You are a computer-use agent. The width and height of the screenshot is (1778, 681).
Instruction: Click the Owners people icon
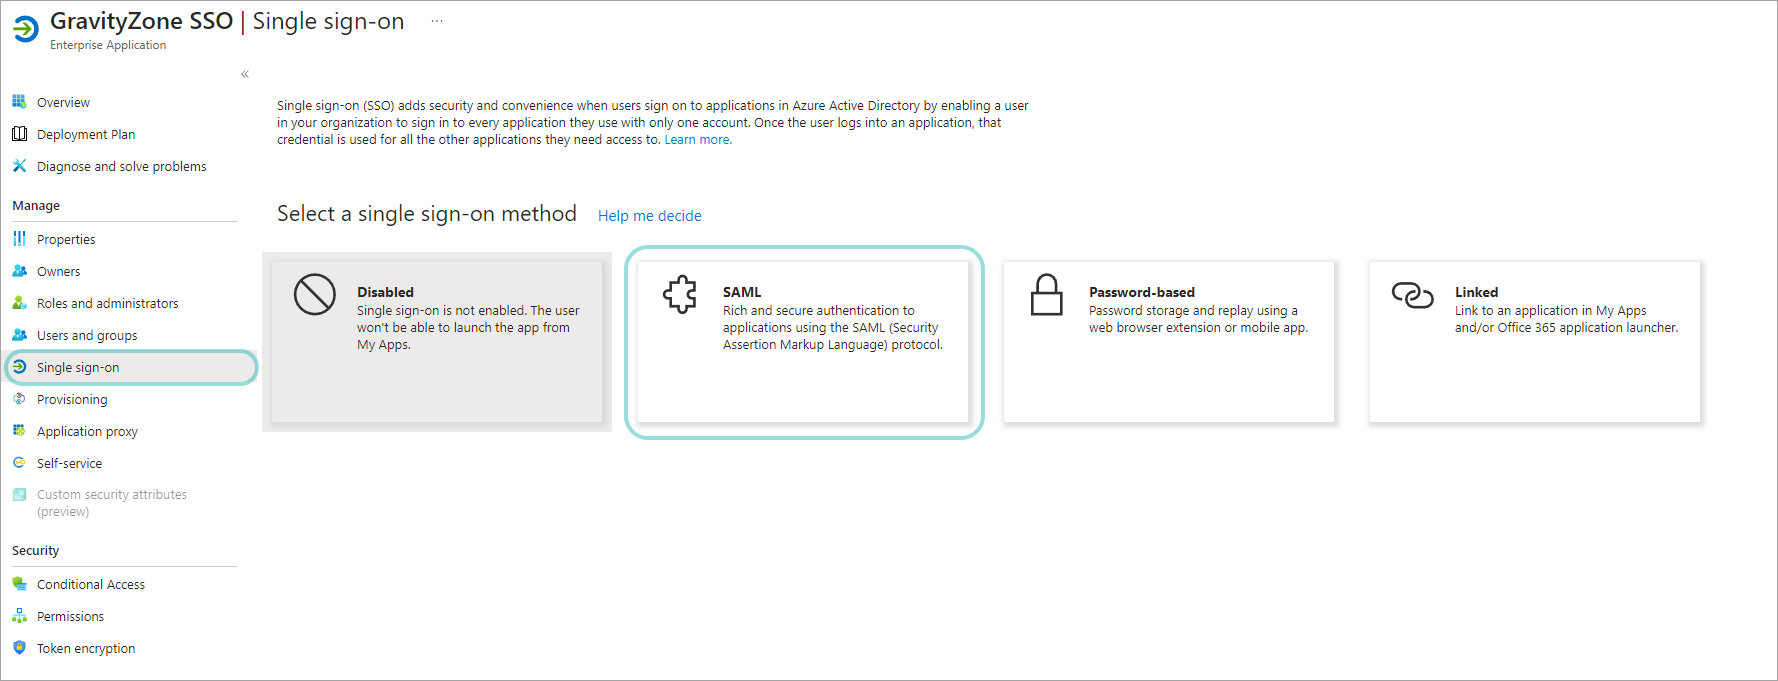19,271
